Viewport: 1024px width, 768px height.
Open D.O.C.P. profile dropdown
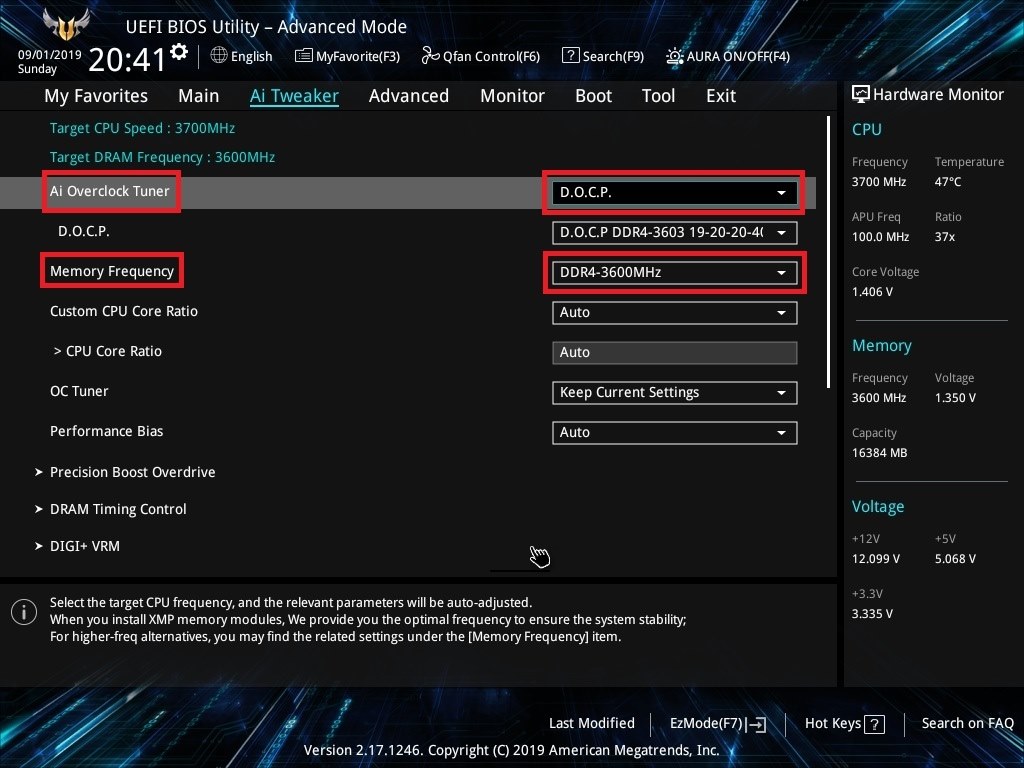(x=674, y=232)
